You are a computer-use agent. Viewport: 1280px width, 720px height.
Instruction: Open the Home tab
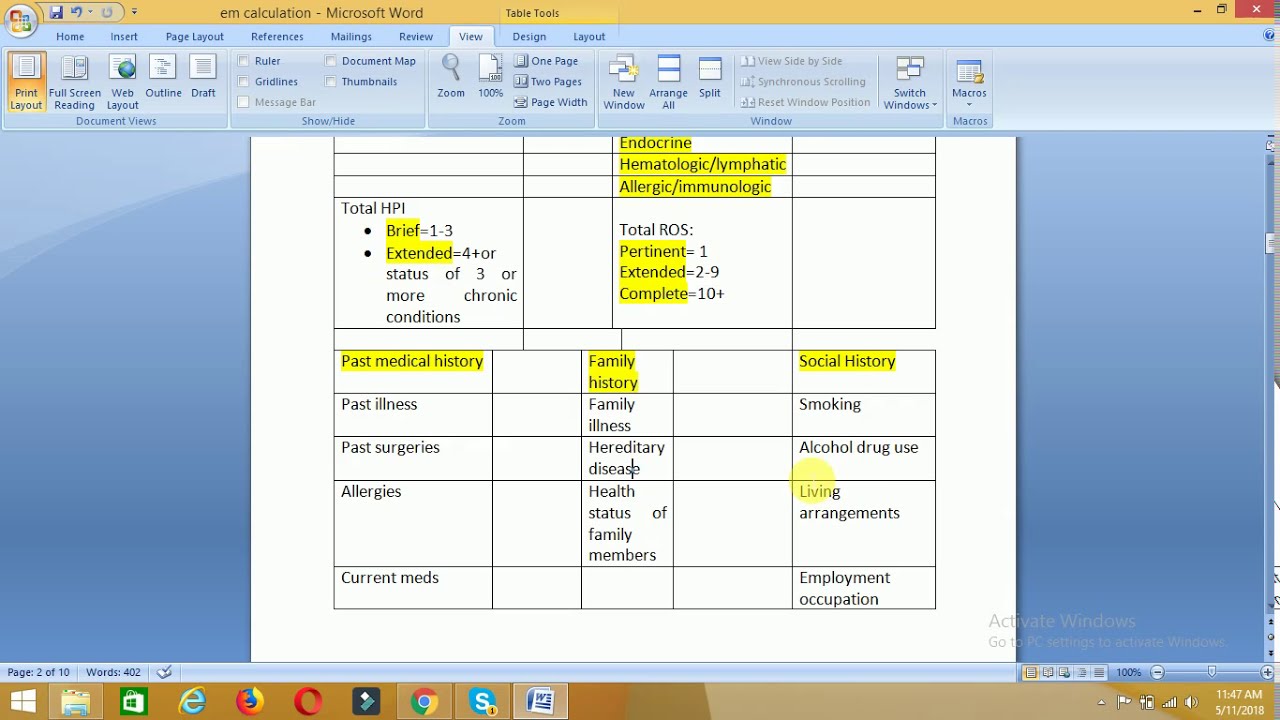click(70, 37)
